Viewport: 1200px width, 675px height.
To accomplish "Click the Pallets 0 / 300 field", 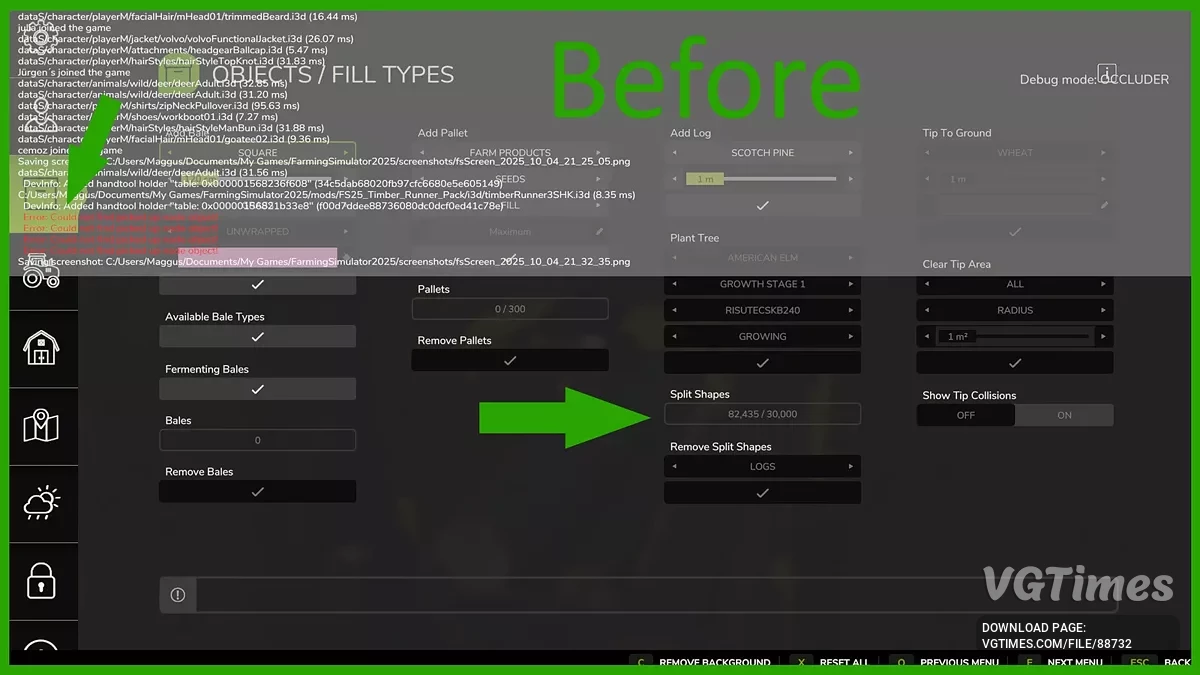I will pos(510,309).
